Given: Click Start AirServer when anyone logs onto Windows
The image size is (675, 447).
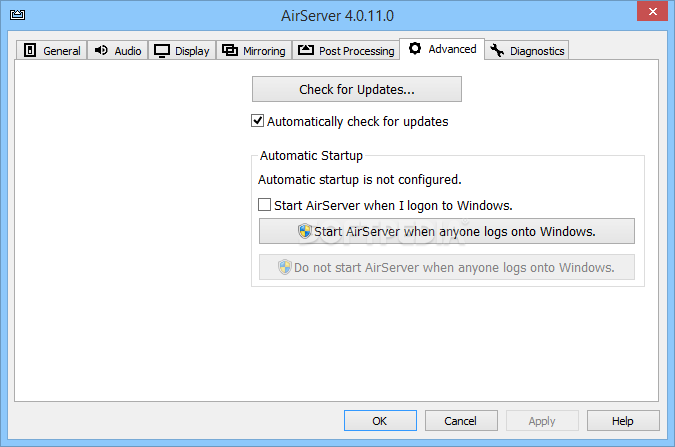Looking at the screenshot, I should click(x=447, y=231).
